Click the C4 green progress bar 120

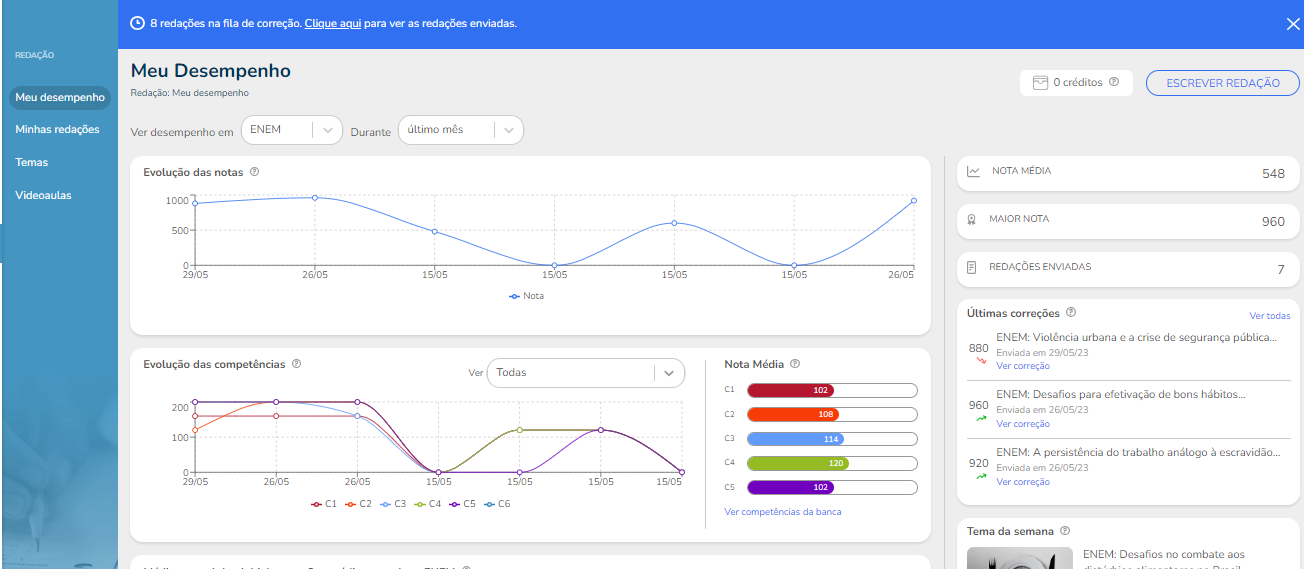click(x=832, y=463)
